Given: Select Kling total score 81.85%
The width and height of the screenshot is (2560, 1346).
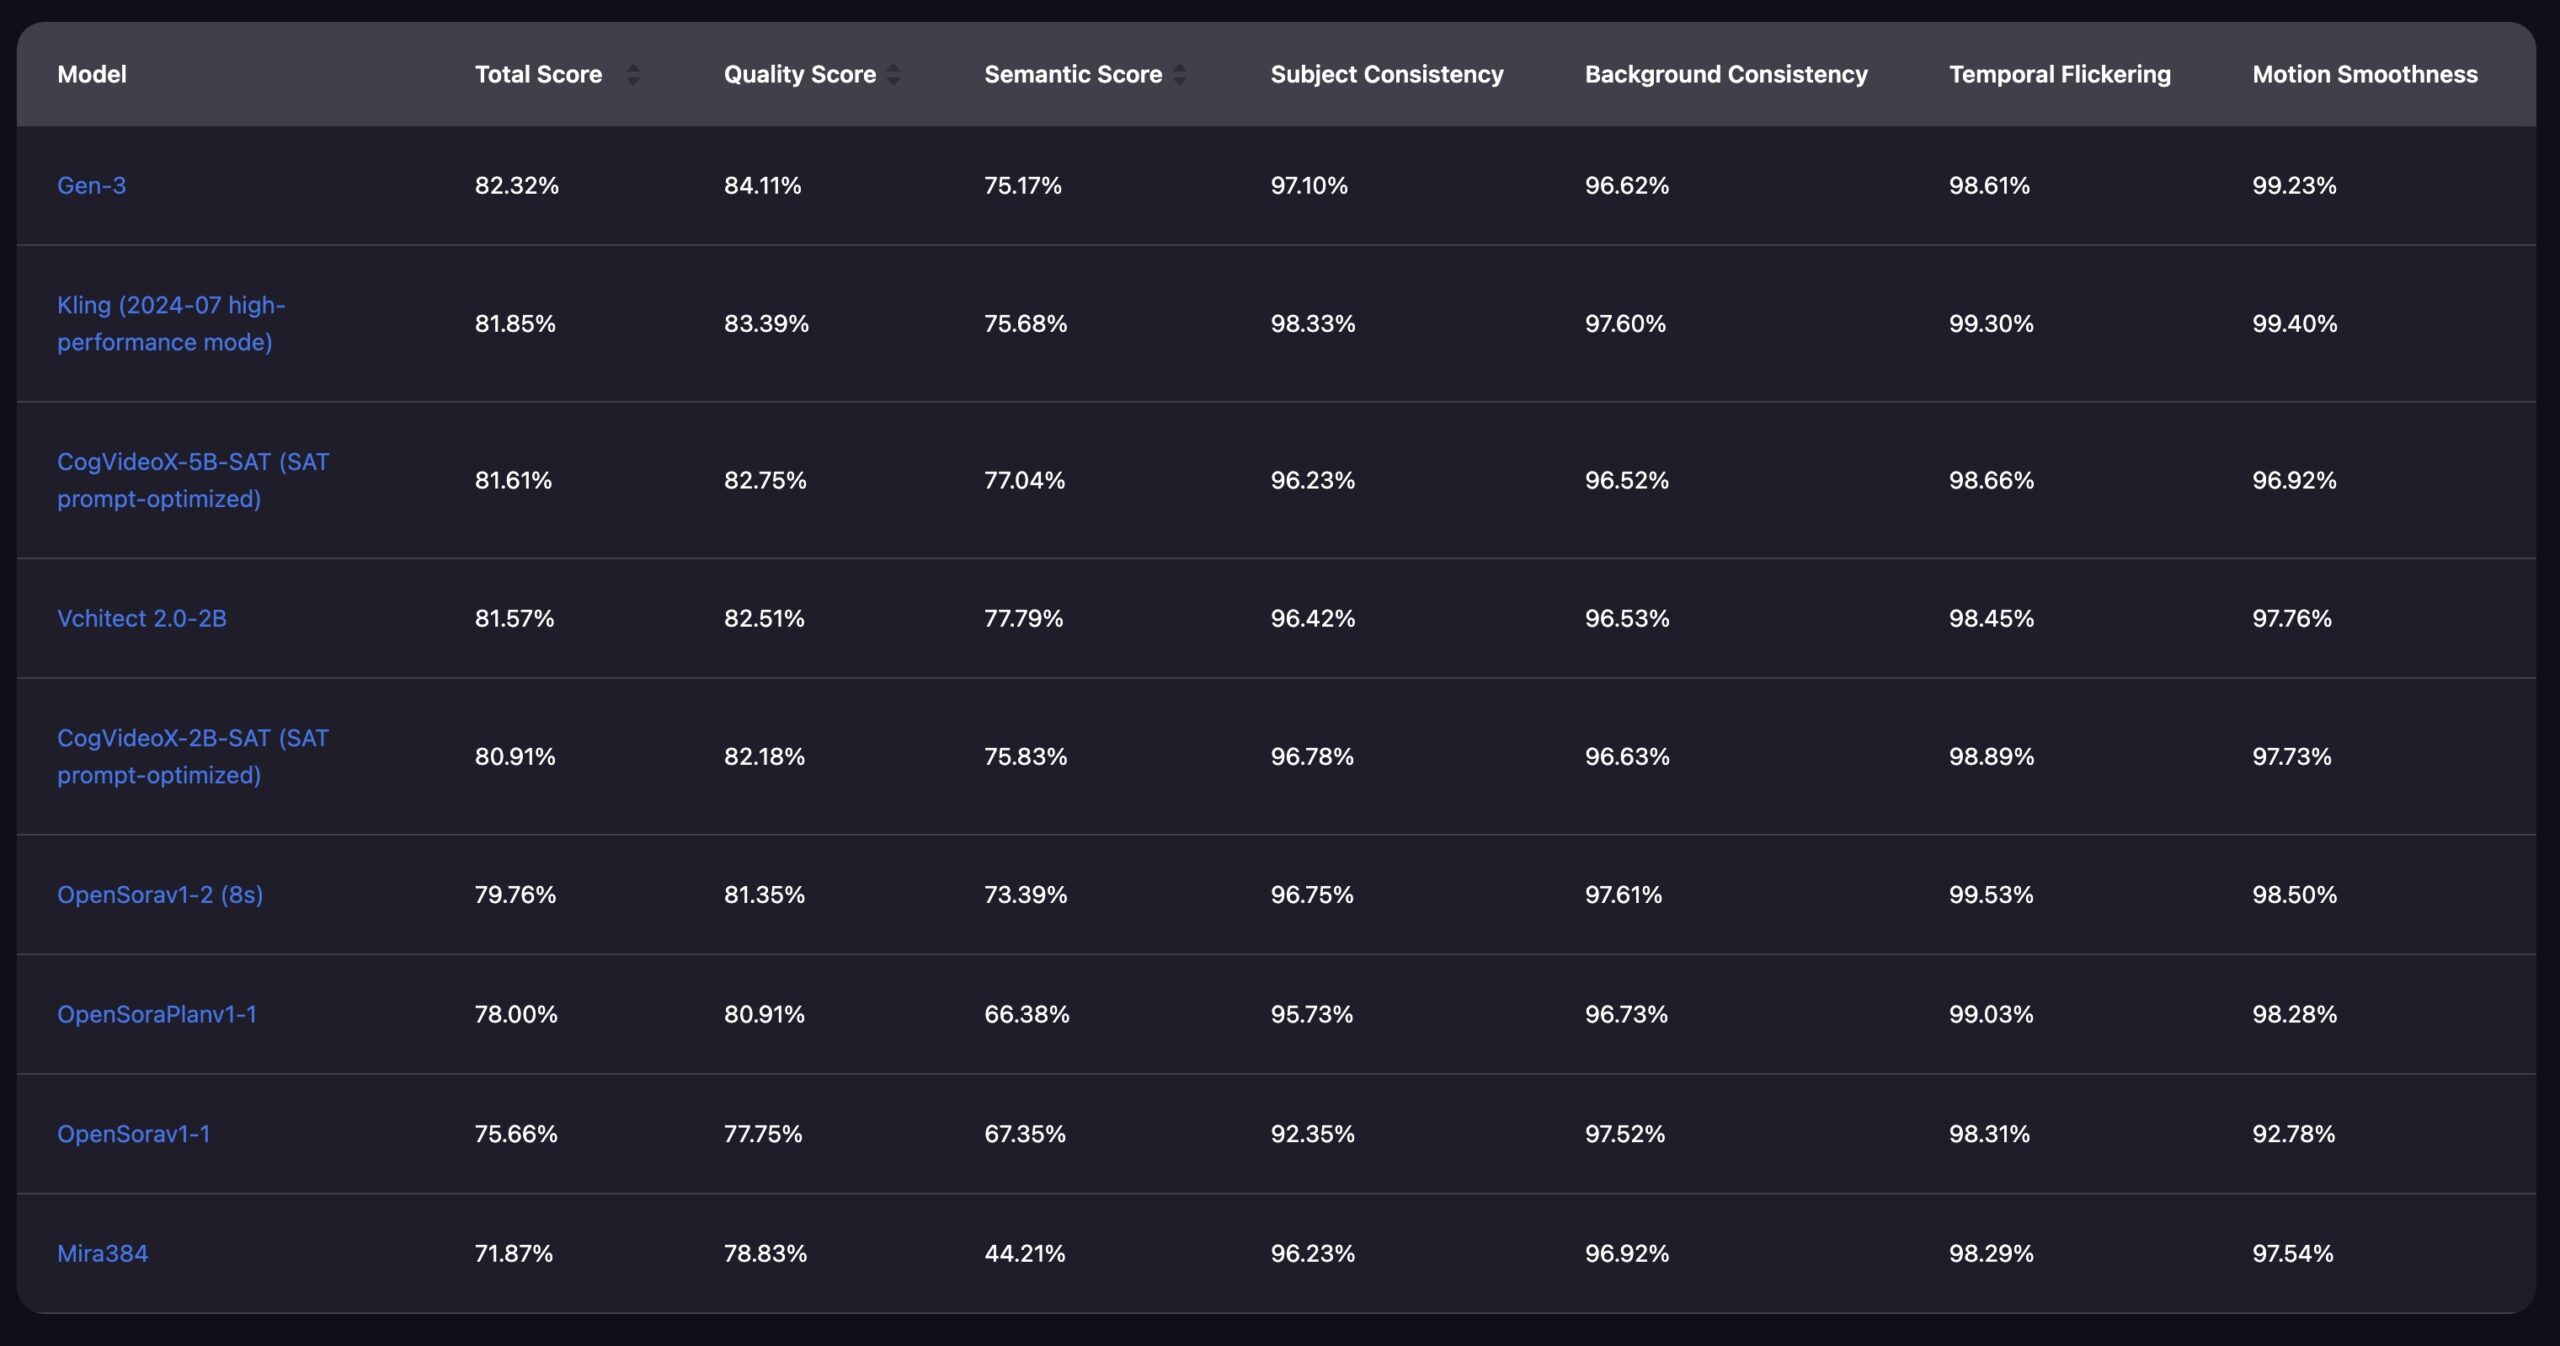Looking at the screenshot, I should (x=515, y=323).
